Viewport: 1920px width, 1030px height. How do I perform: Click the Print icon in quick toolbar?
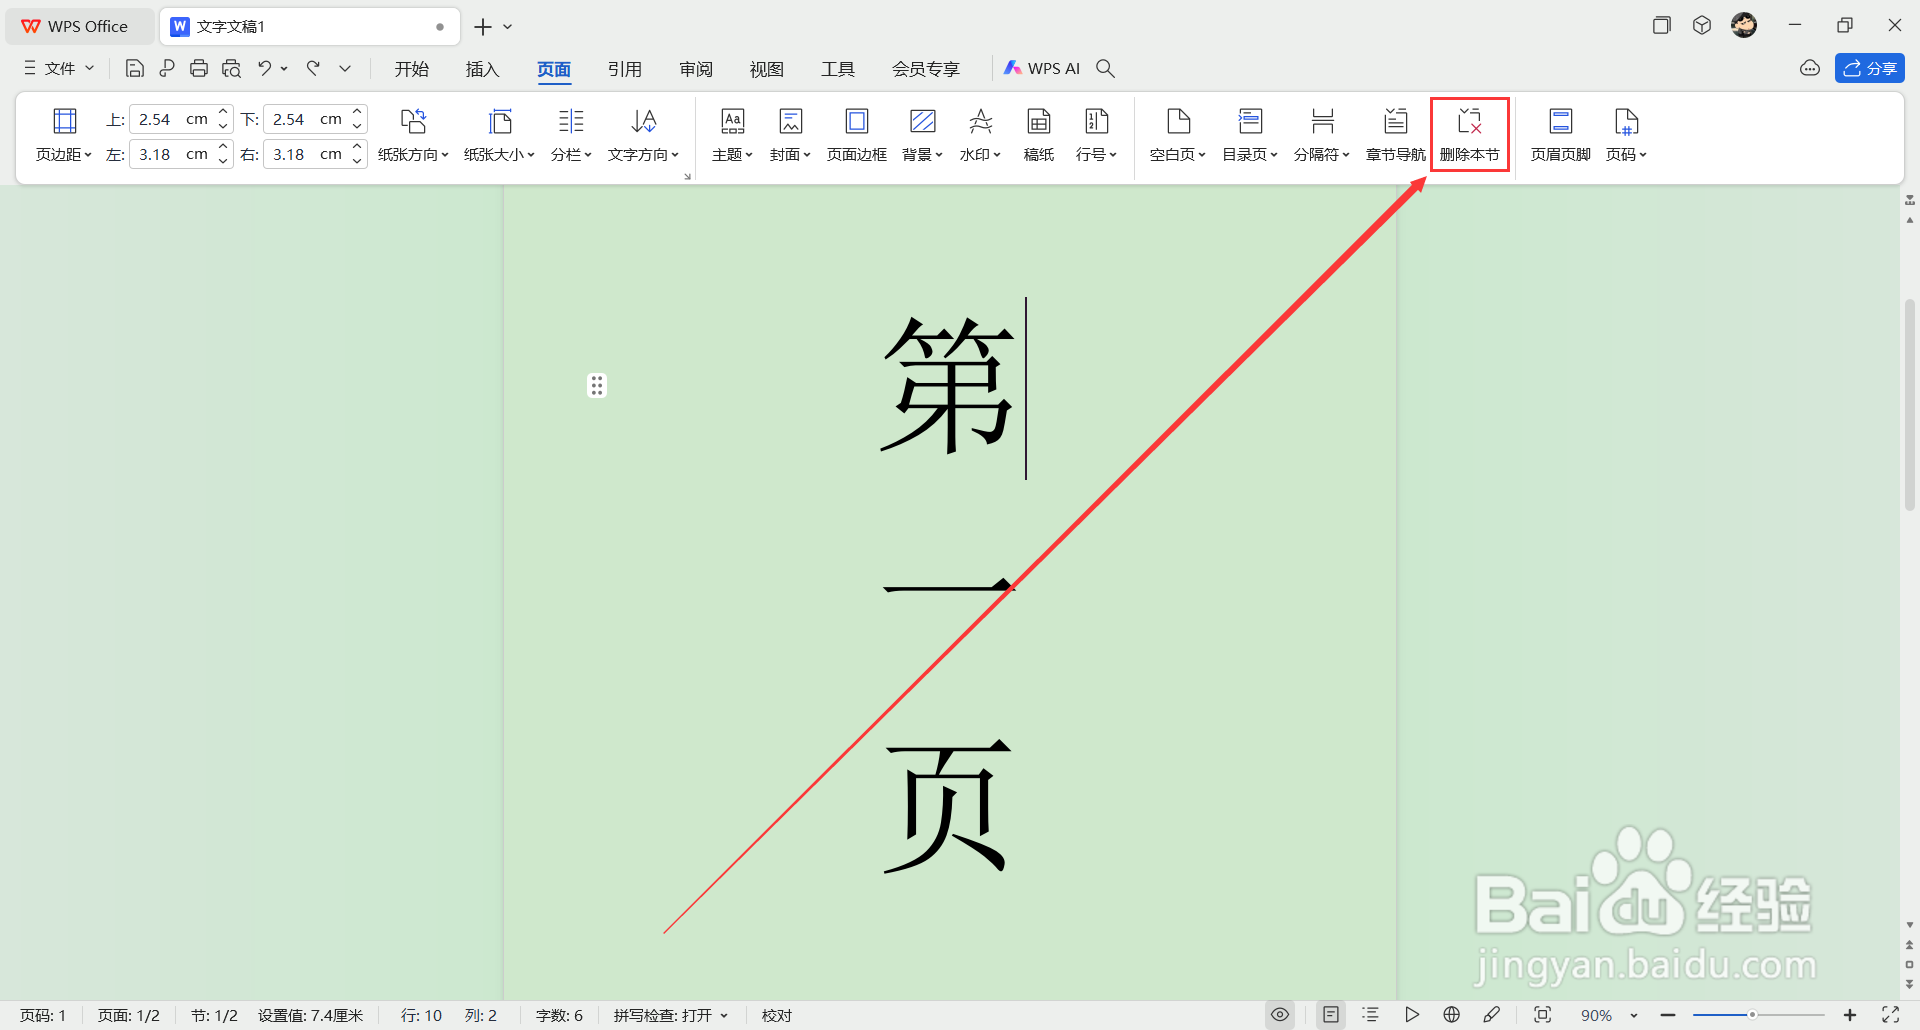point(199,68)
